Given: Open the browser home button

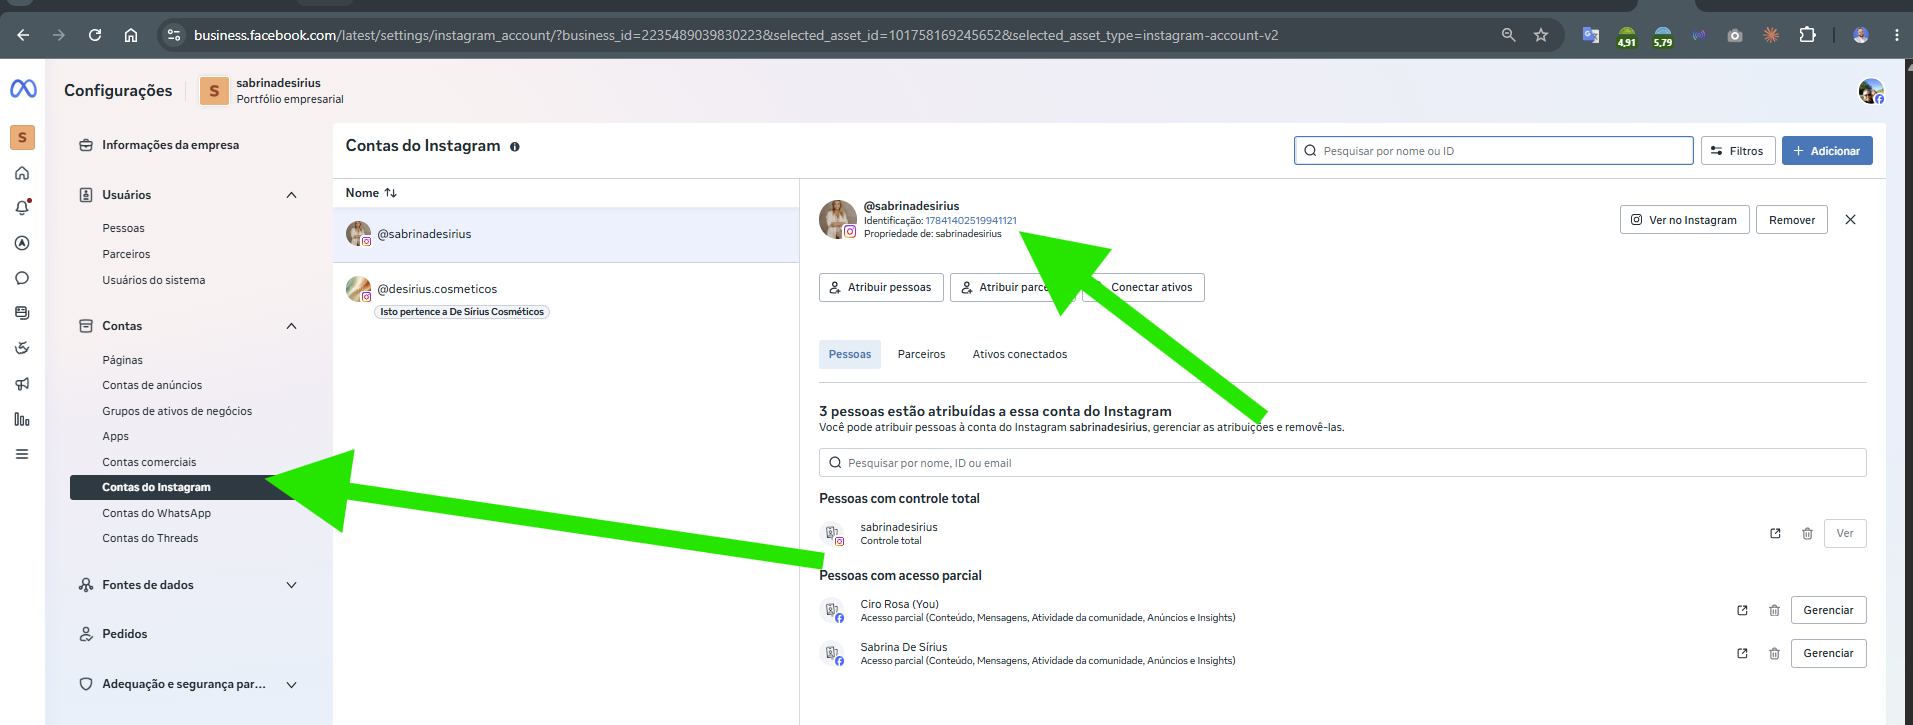Looking at the screenshot, I should point(131,35).
